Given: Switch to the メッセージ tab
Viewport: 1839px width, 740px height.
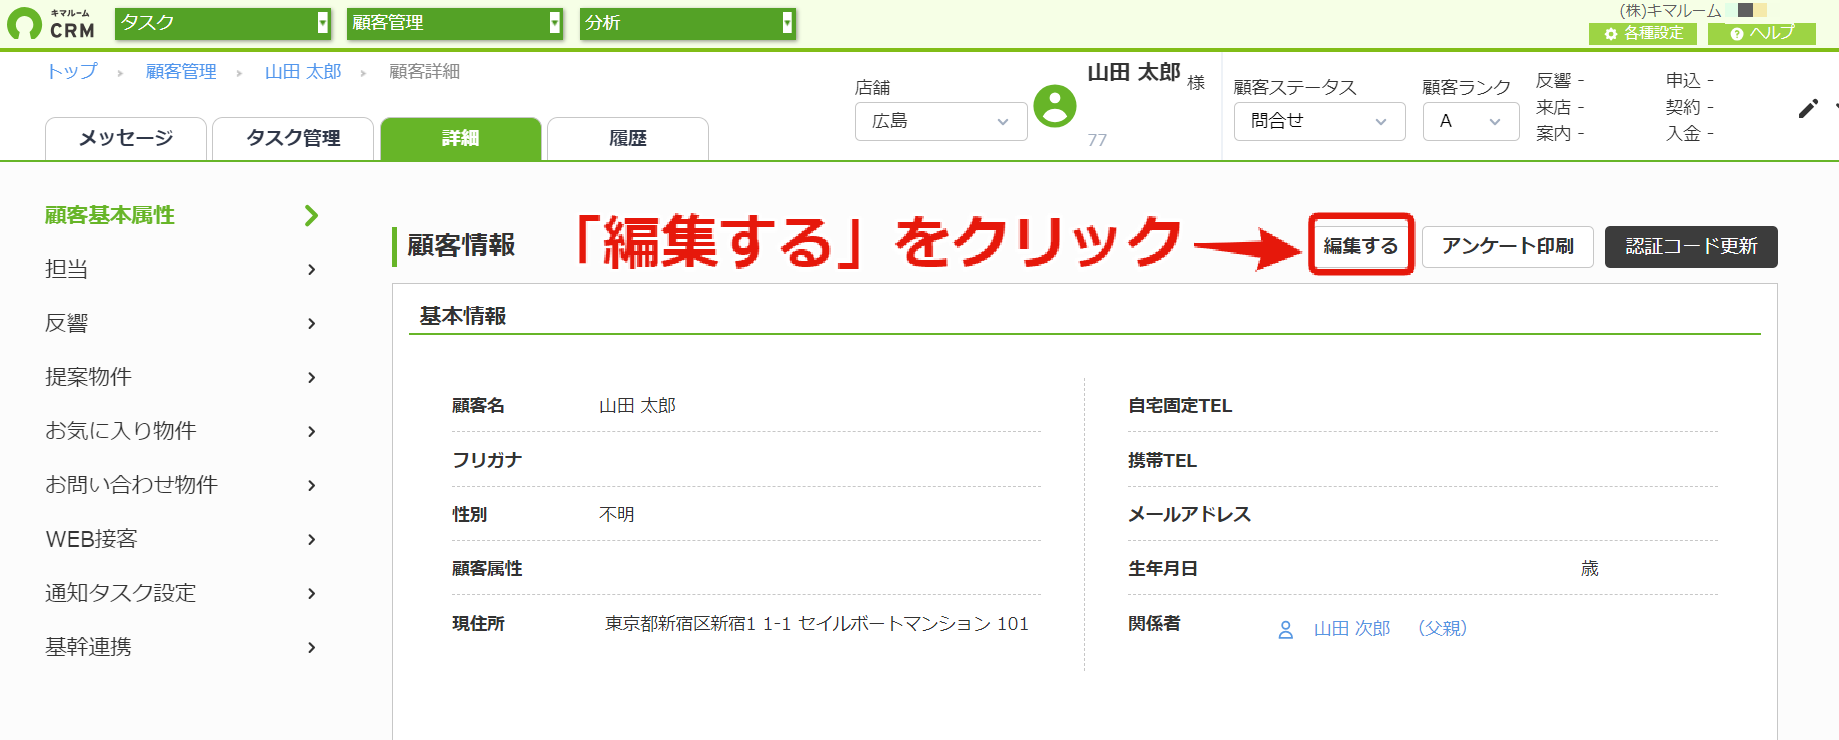Looking at the screenshot, I should [126, 138].
